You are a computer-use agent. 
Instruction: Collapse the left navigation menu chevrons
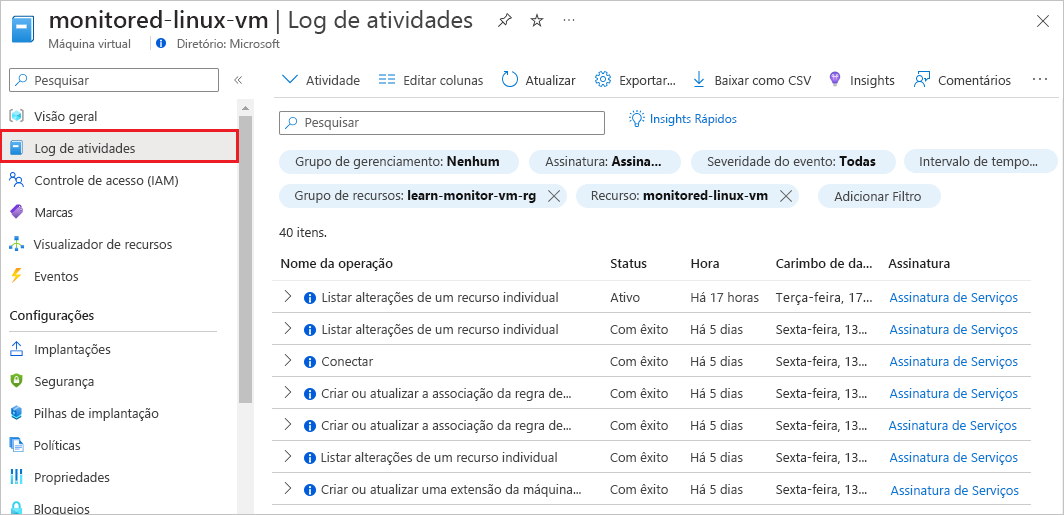(x=238, y=80)
